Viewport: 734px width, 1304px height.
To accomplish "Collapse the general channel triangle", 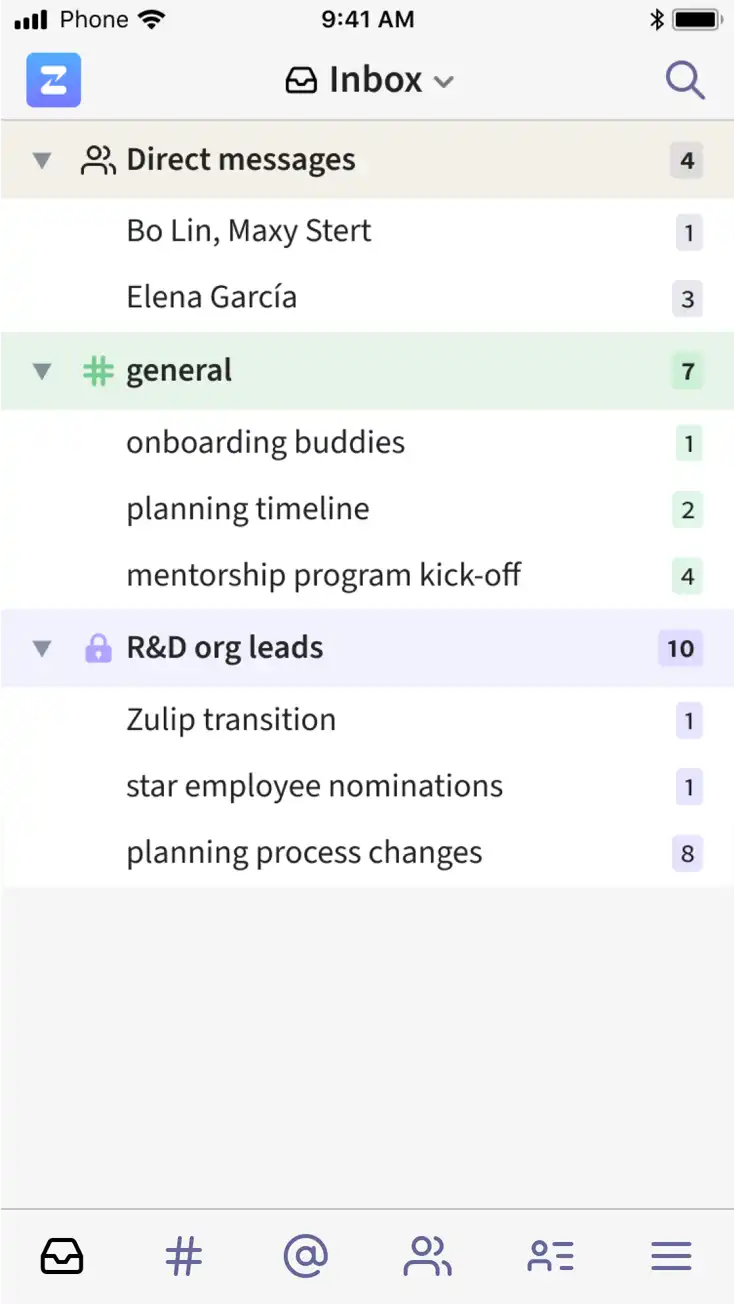I will (x=42, y=372).
